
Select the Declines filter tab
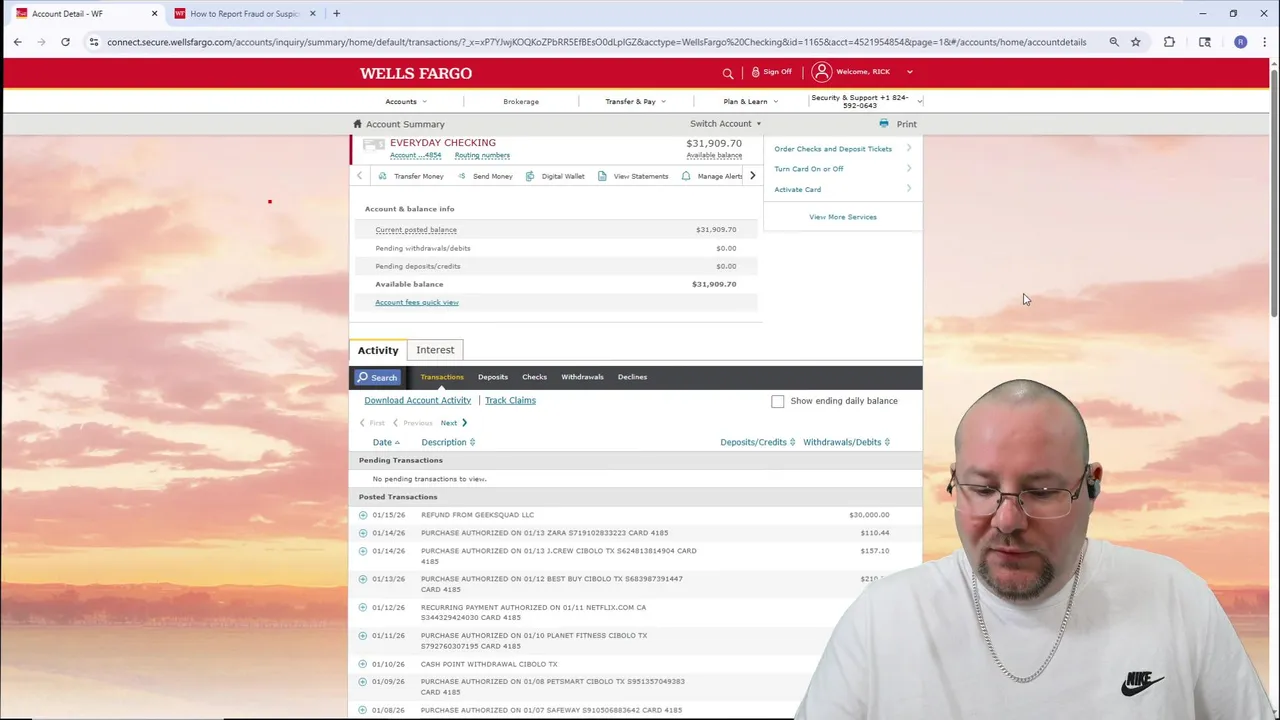pos(632,377)
